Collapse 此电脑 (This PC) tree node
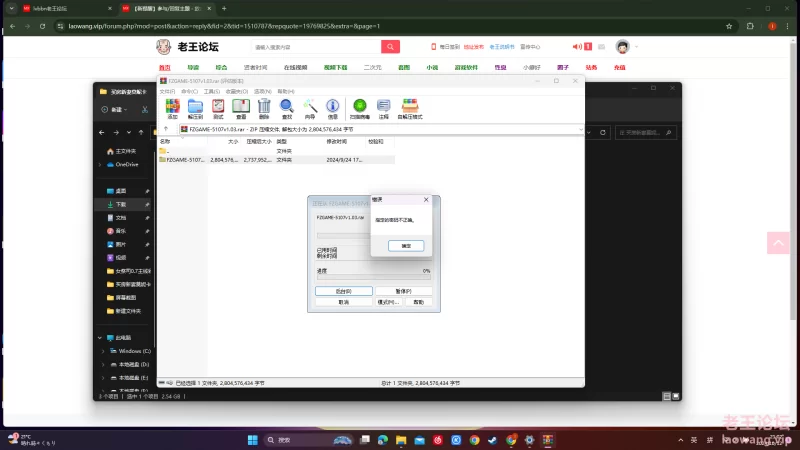800x450 pixels. 100,337
